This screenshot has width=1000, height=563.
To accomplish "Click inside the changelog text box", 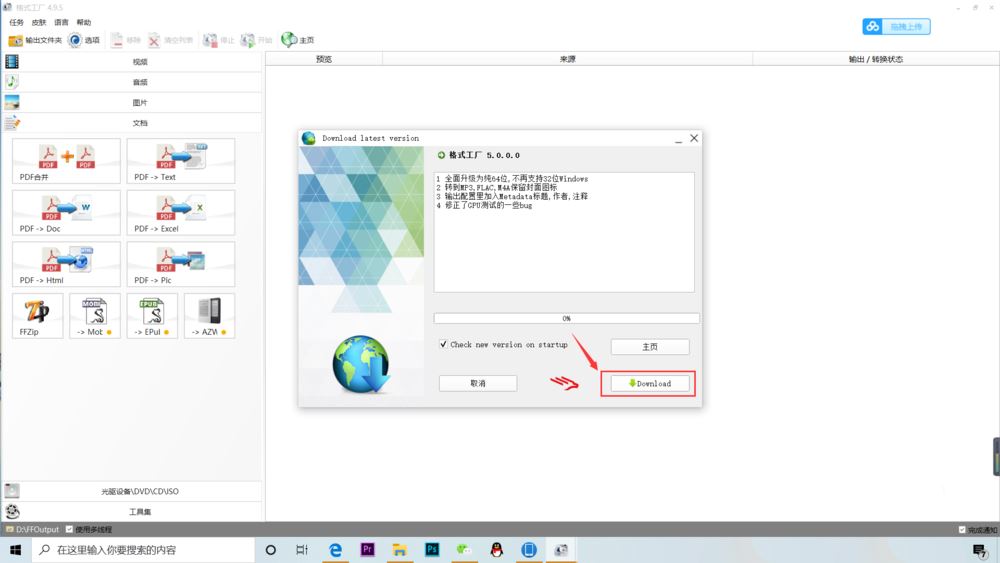I will tap(564, 232).
